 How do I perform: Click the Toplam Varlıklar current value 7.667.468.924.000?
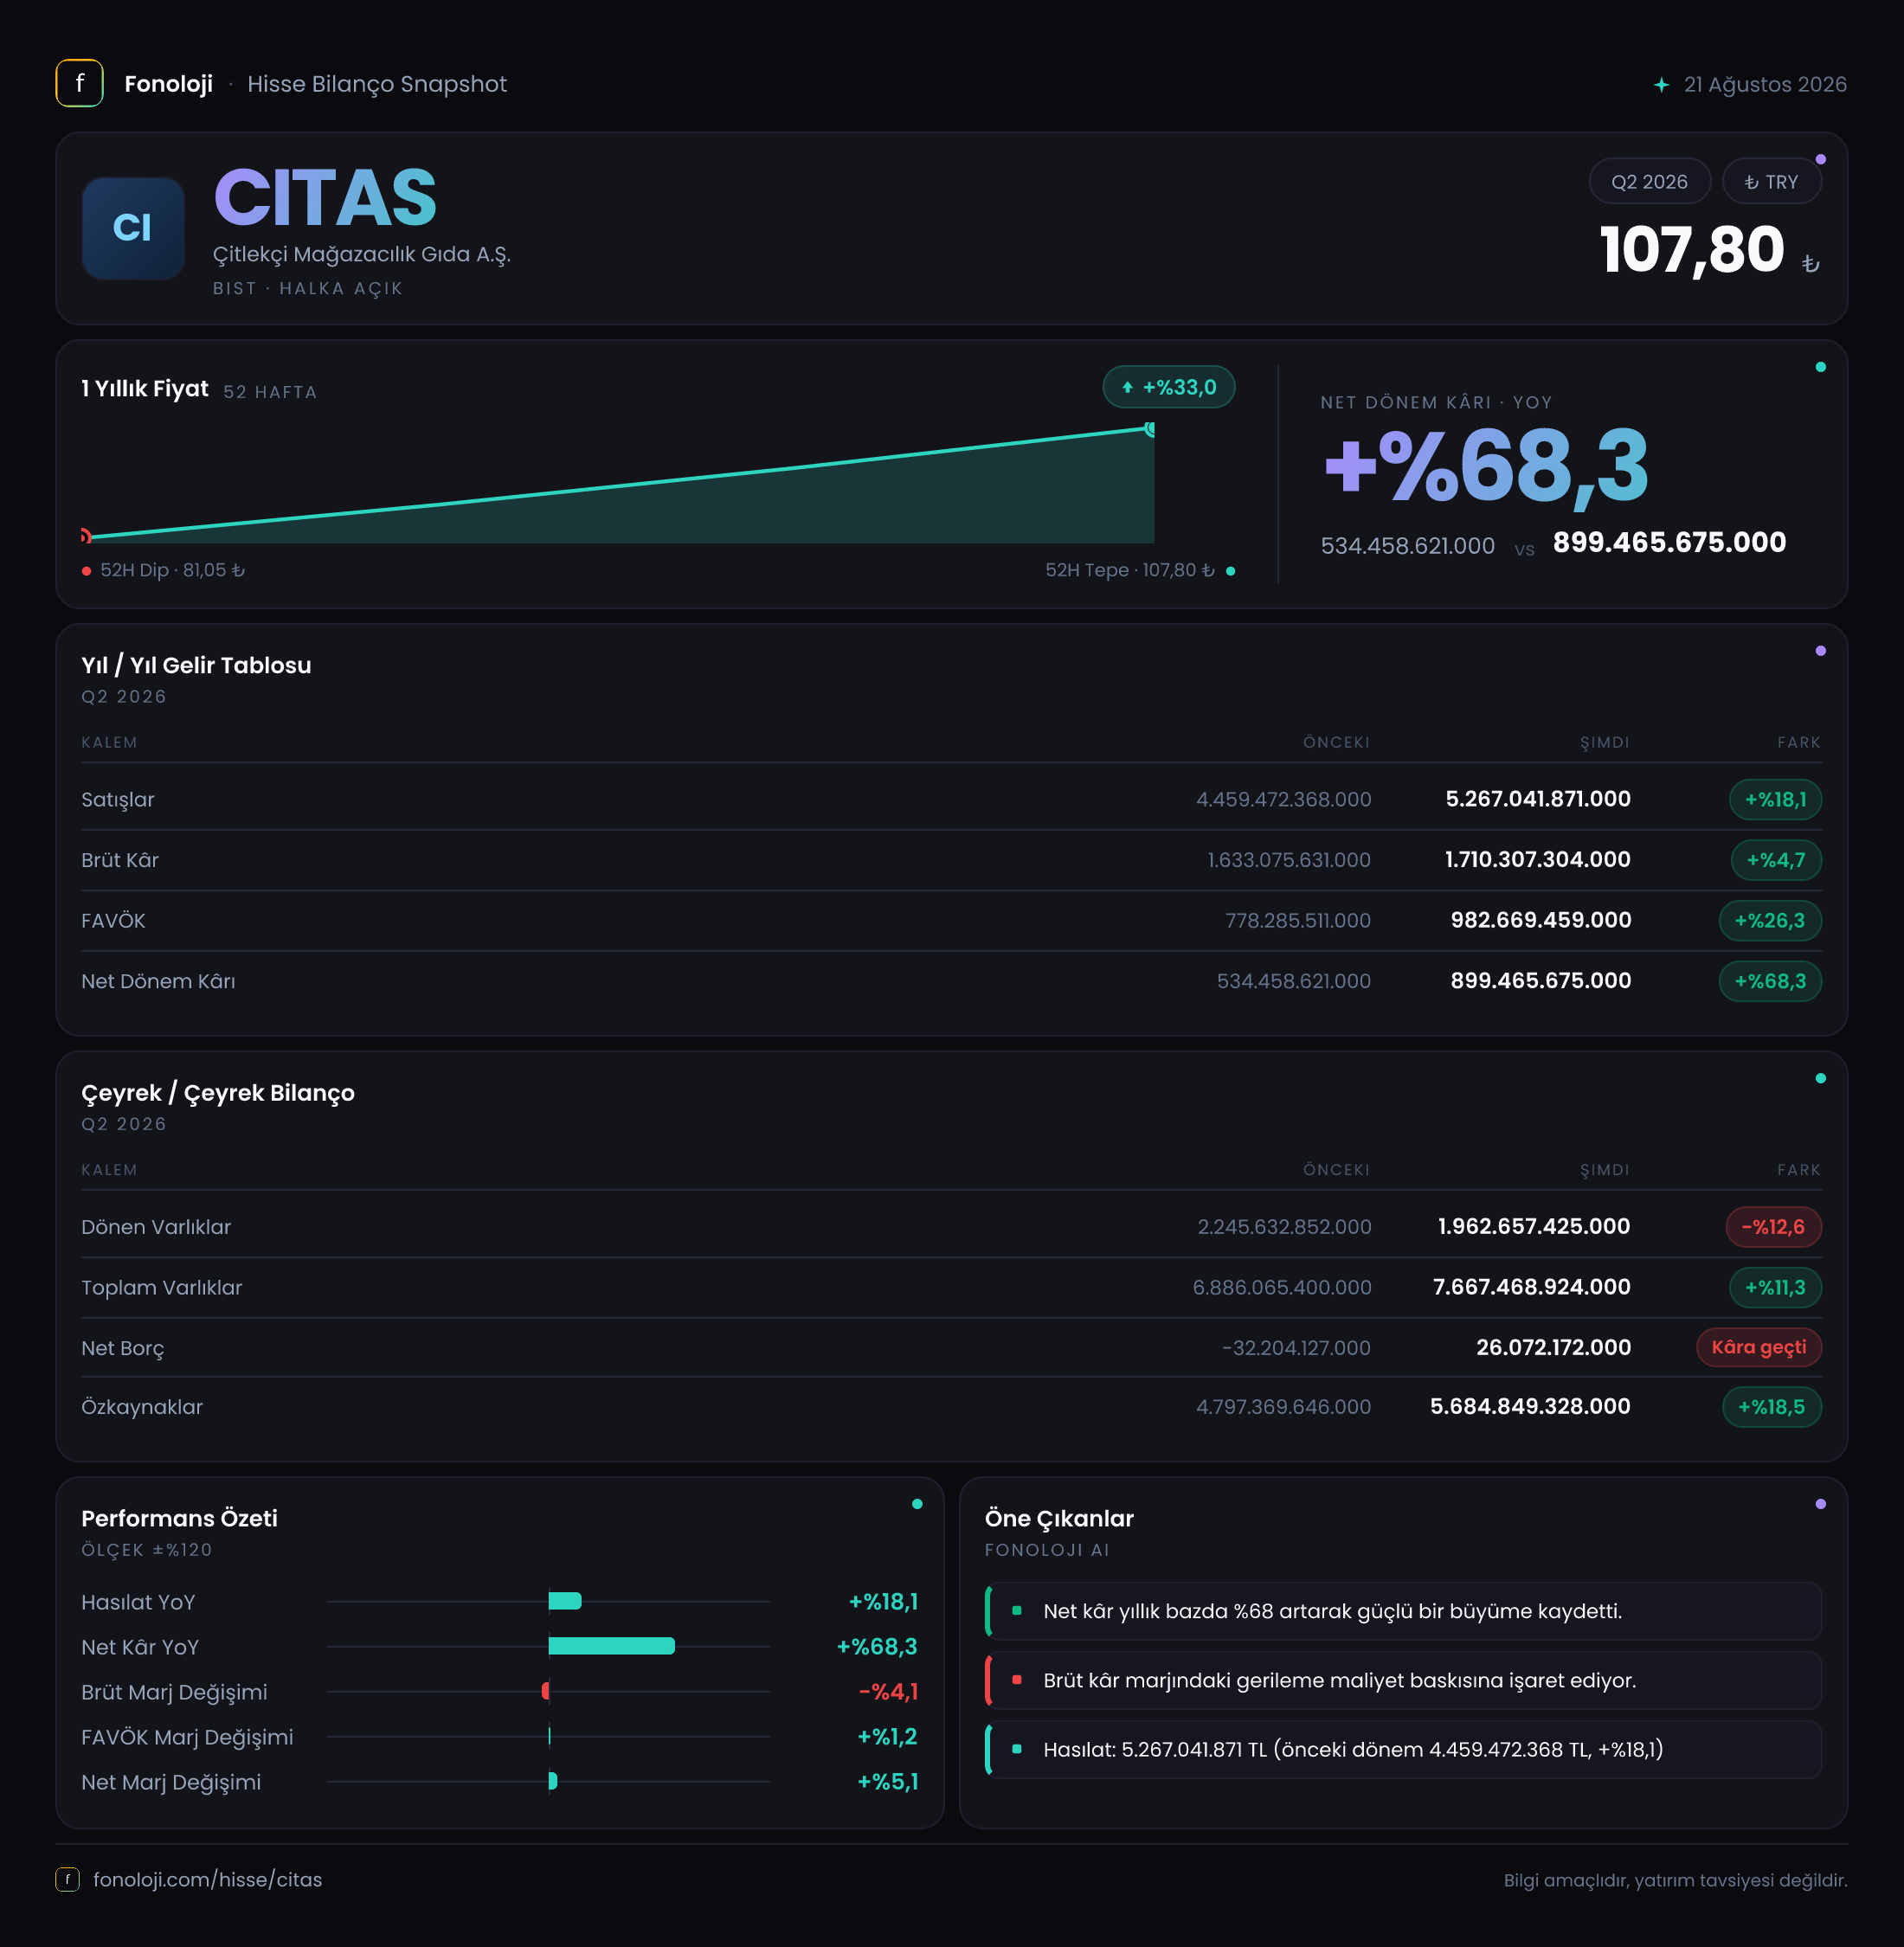click(x=1532, y=1287)
